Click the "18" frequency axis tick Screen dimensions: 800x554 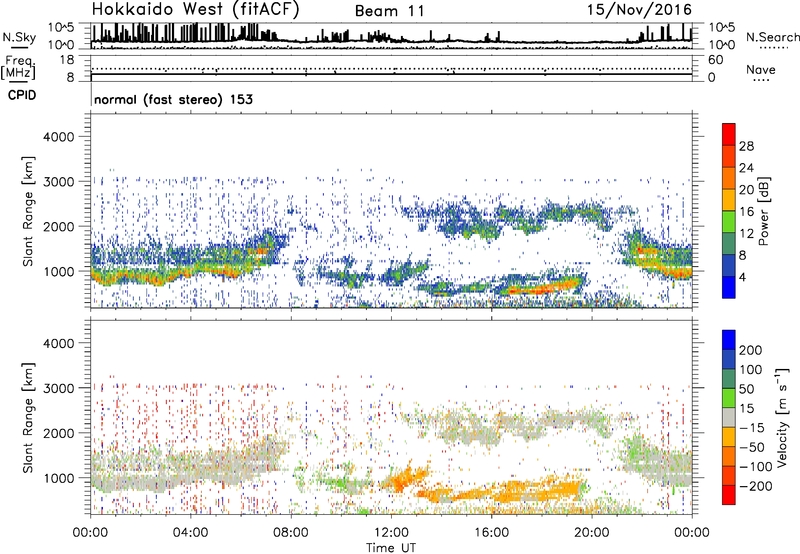(x=67, y=60)
